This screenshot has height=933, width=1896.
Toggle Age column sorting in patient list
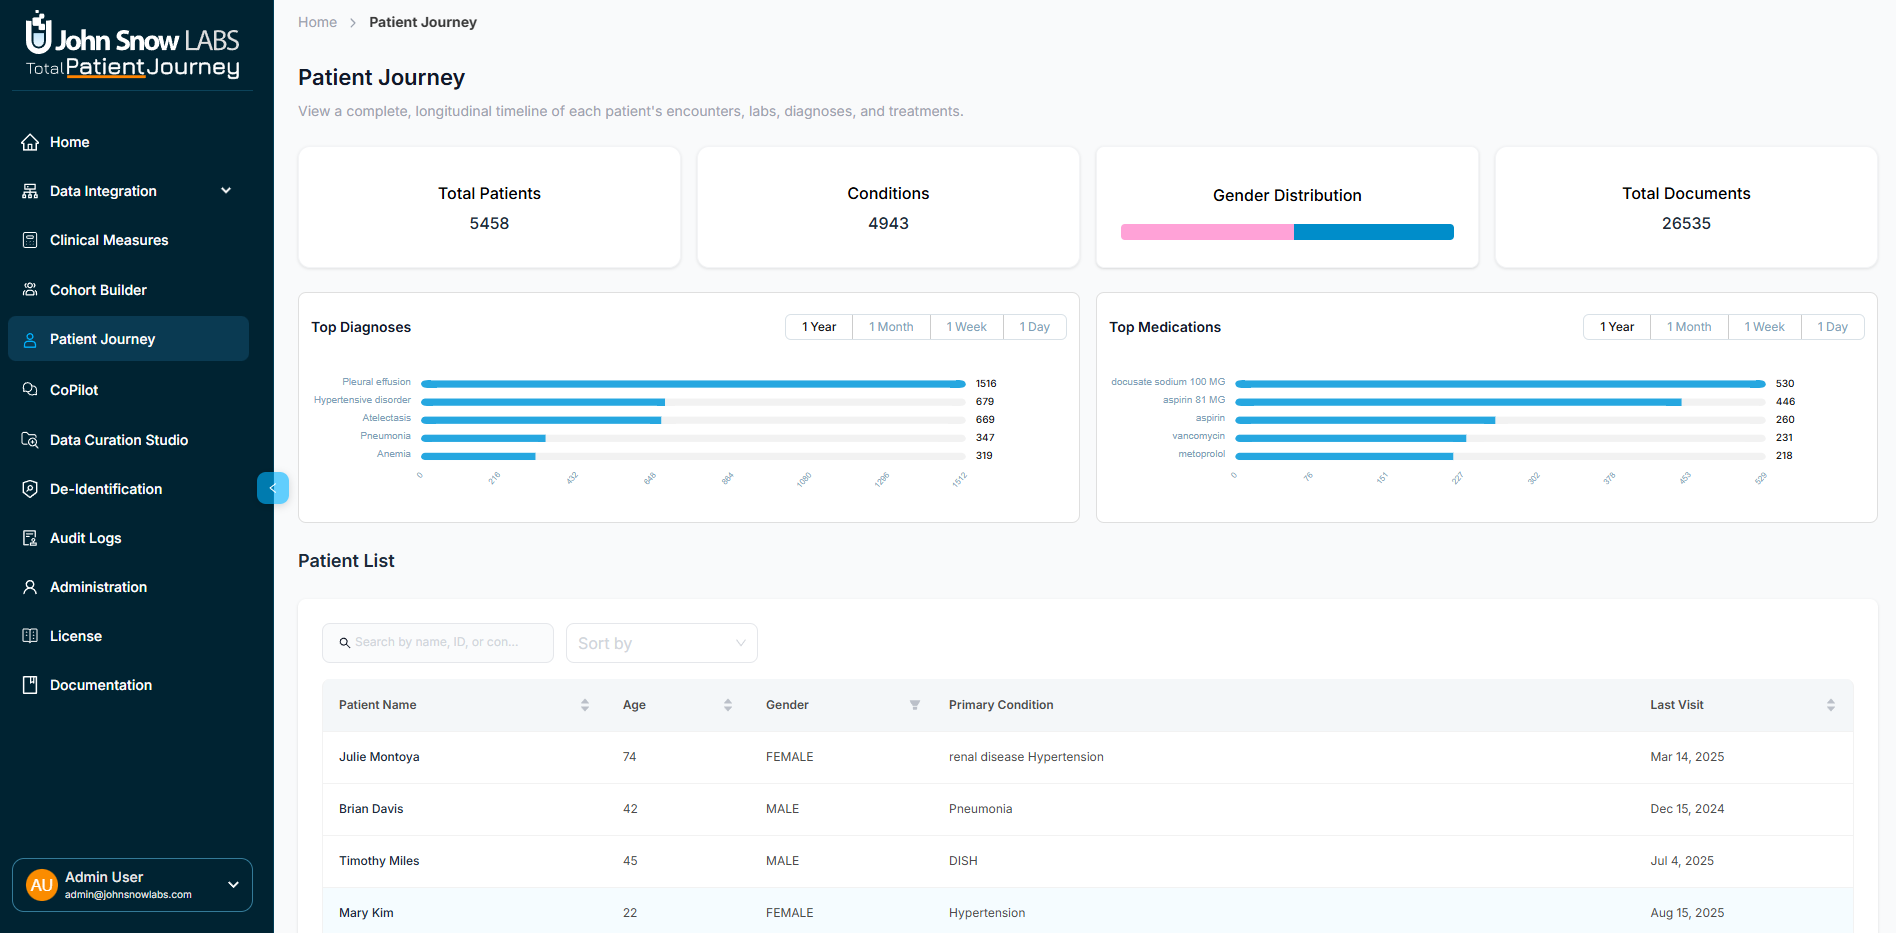click(x=727, y=705)
